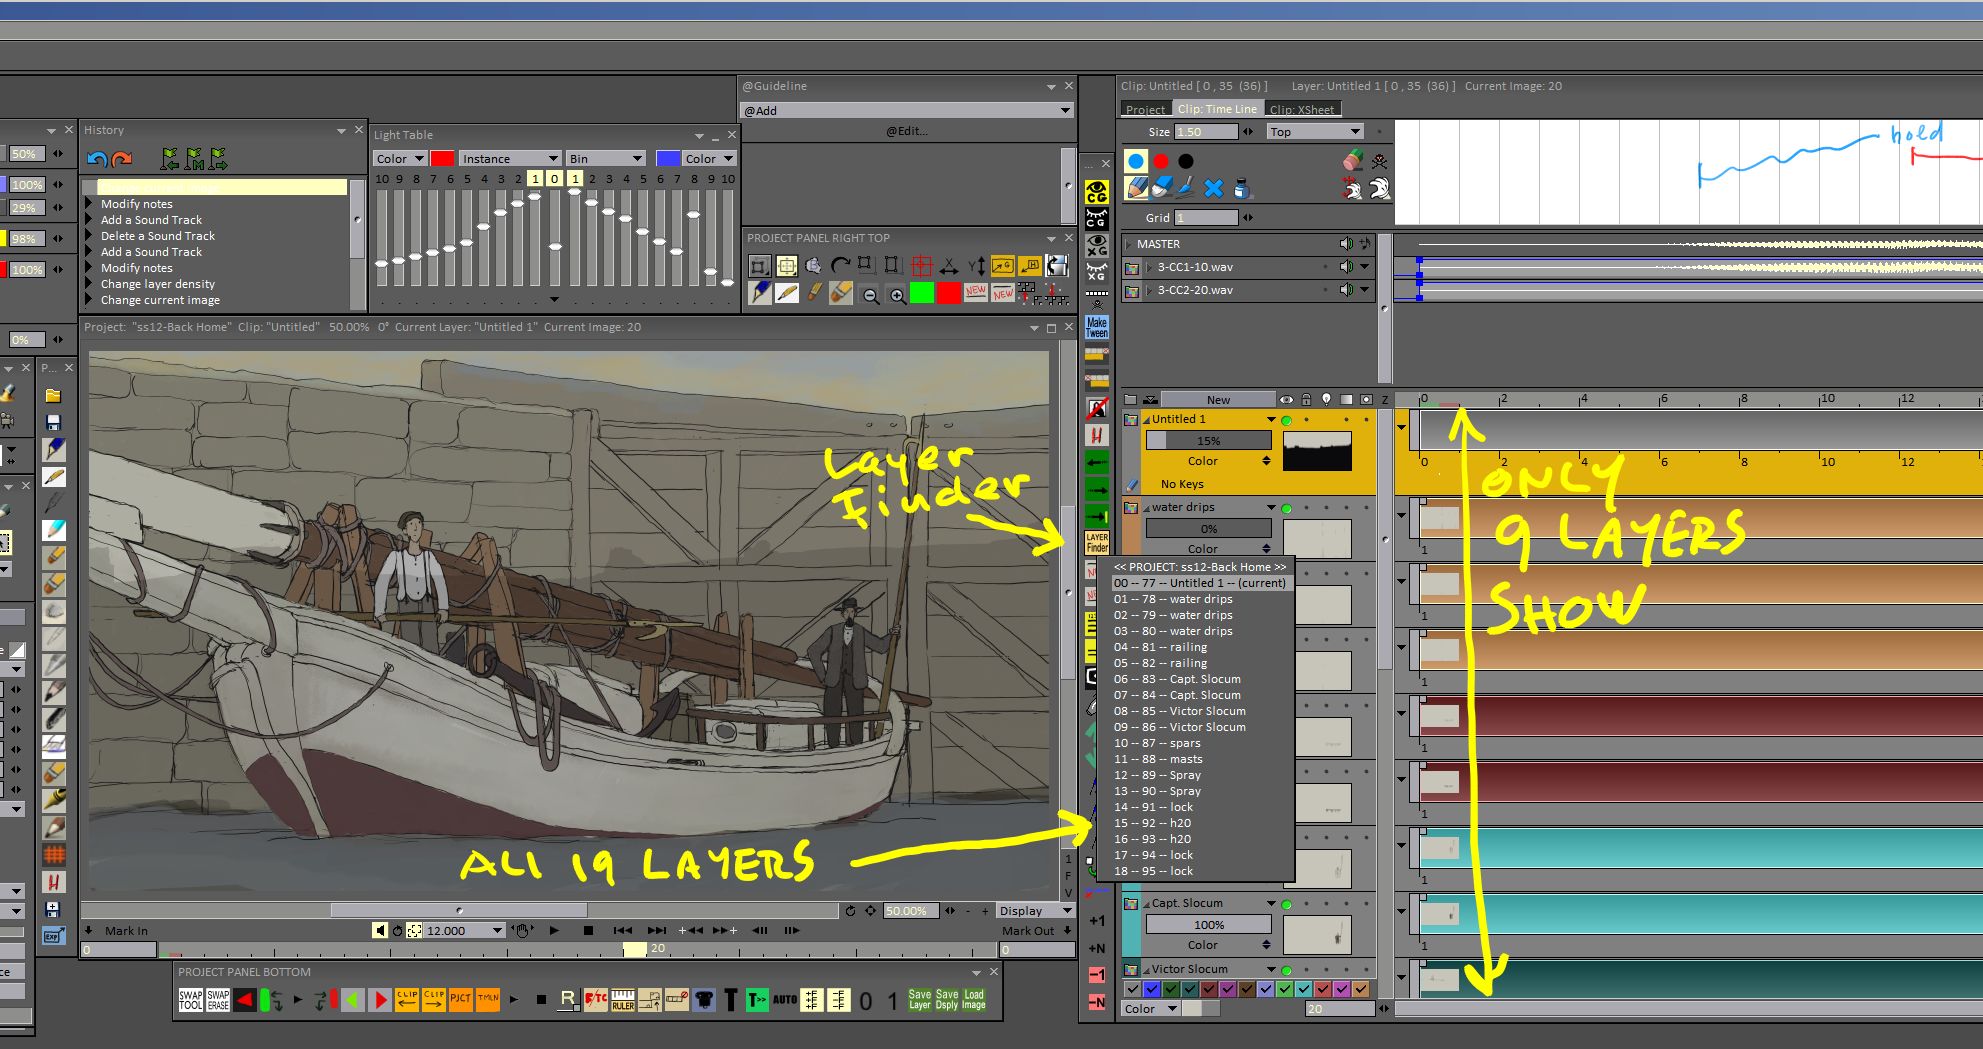
Task: Mute the MASTER sound track
Action: (1346, 244)
